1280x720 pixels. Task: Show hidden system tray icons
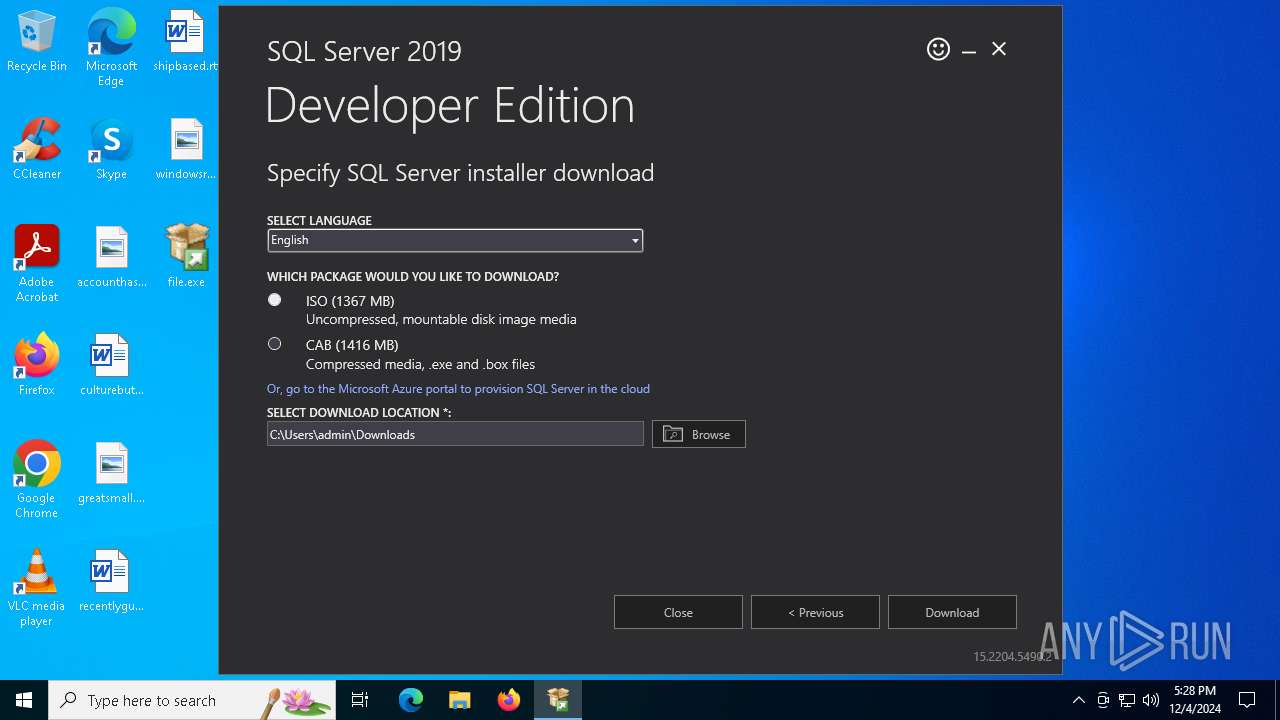click(1078, 700)
